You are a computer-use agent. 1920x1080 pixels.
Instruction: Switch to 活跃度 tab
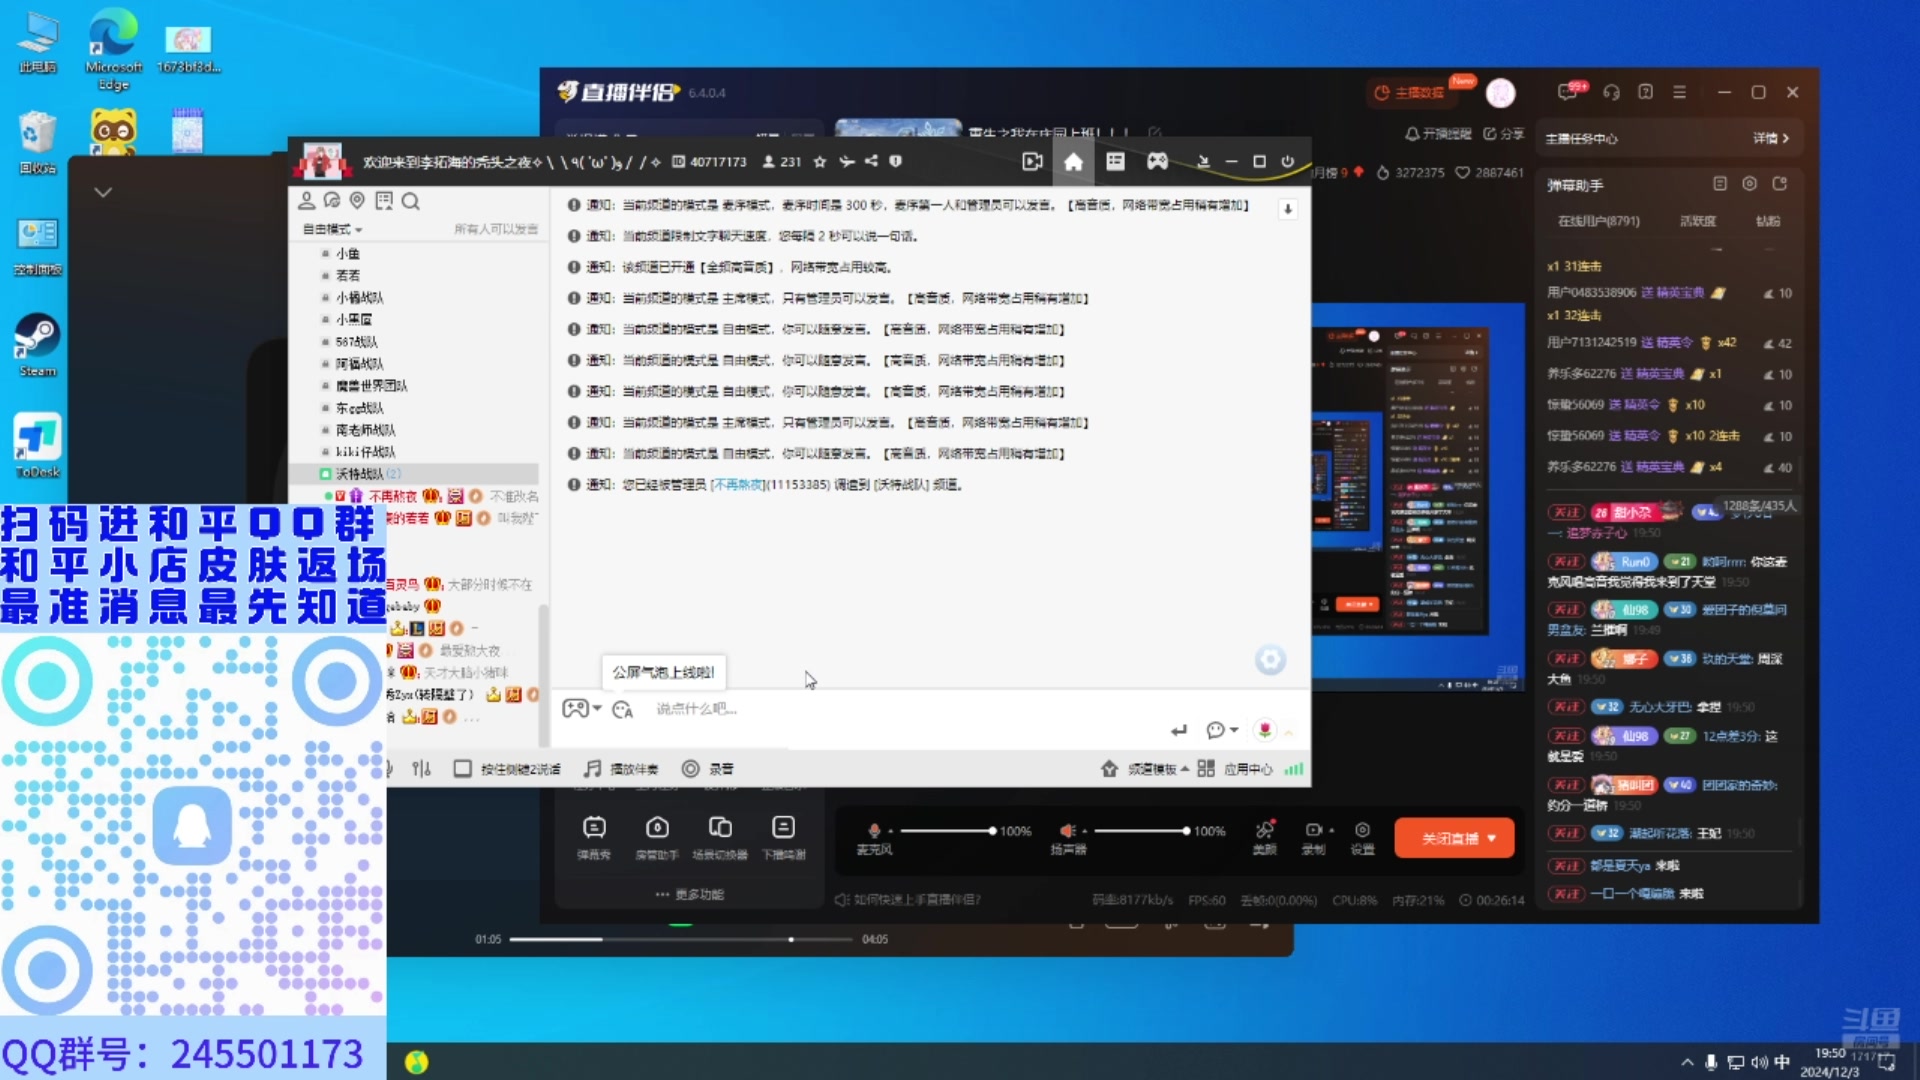tap(1698, 221)
